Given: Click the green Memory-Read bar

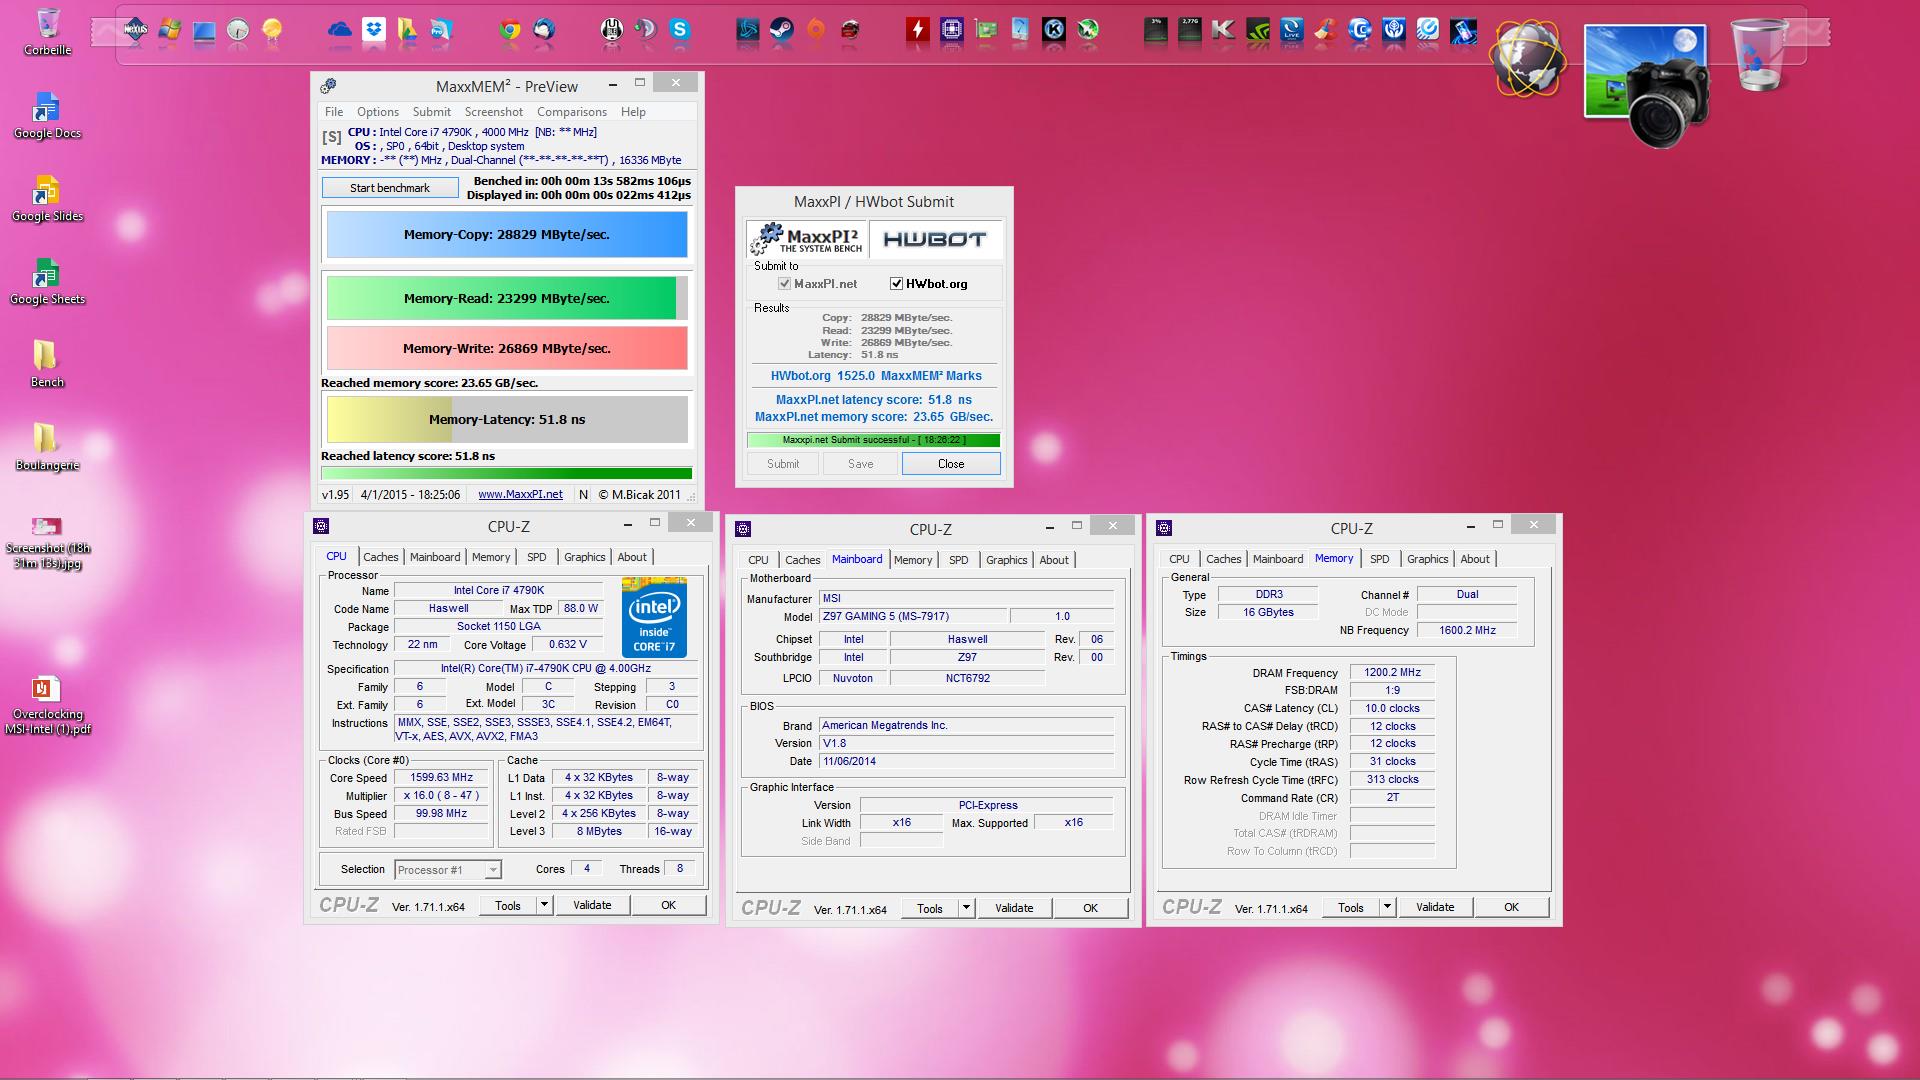Looking at the screenshot, I should [x=507, y=298].
